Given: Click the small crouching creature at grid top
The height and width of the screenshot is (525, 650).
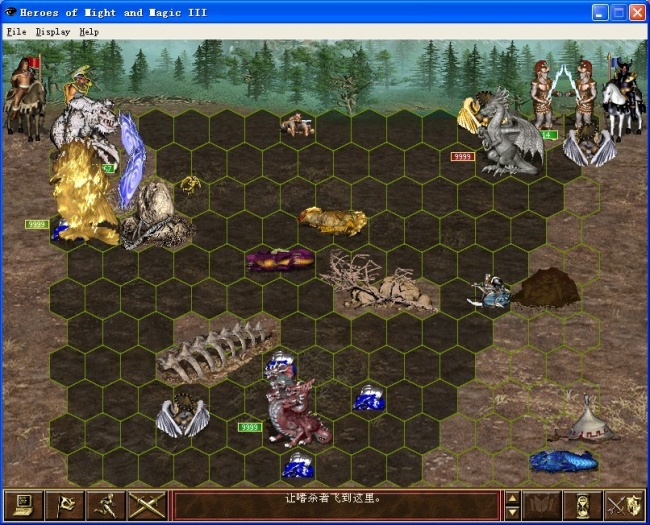Looking at the screenshot, I should (297, 124).
